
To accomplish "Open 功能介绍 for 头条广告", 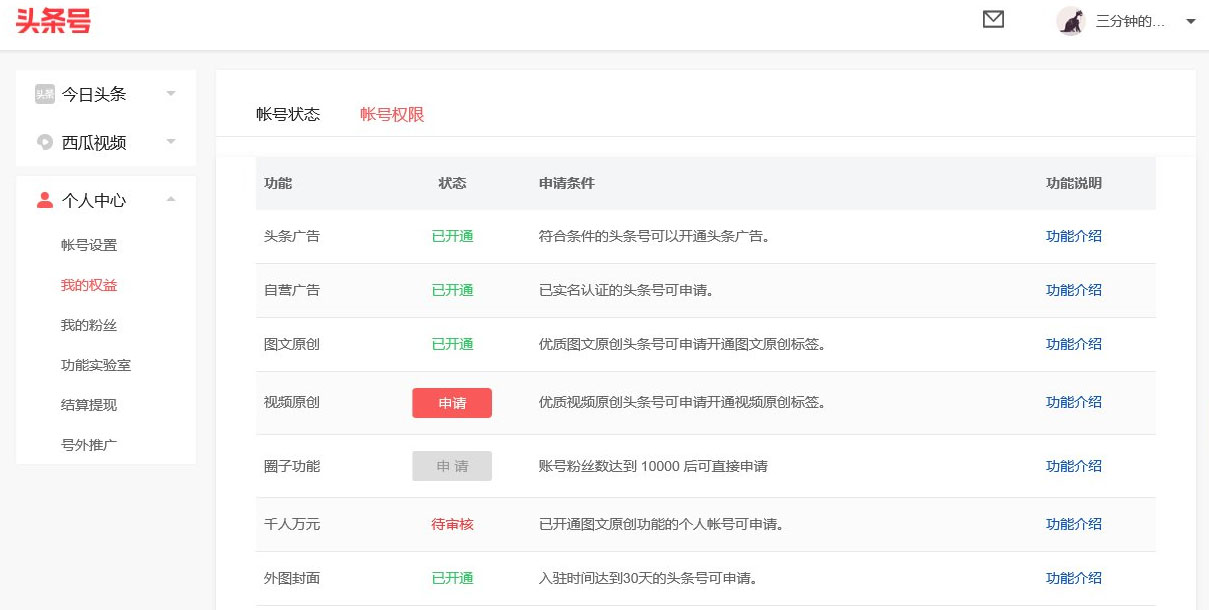I will pyautogui.click(x=1073, y=236).
